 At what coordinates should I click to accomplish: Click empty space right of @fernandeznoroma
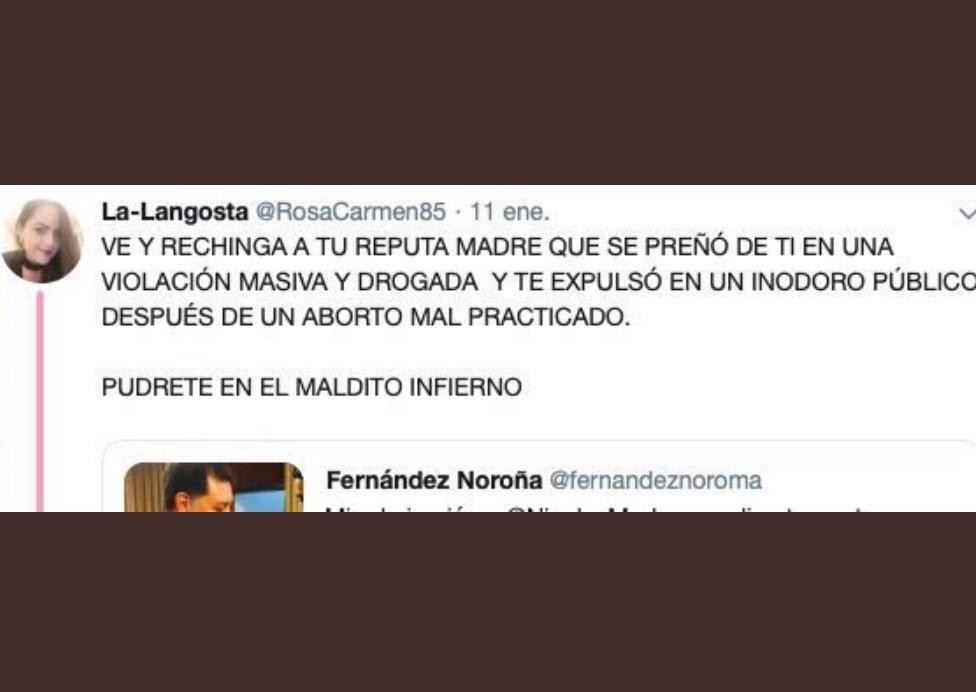point(865,480)
